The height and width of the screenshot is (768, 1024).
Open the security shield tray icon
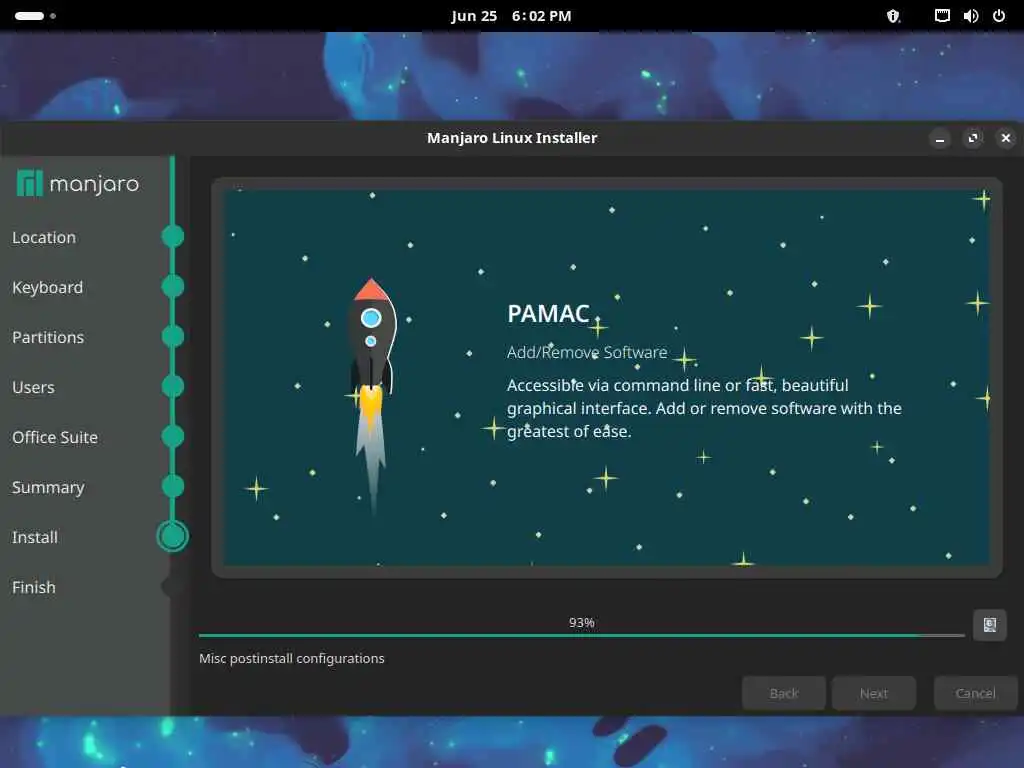pyautogui.click(x=893, y=16)
